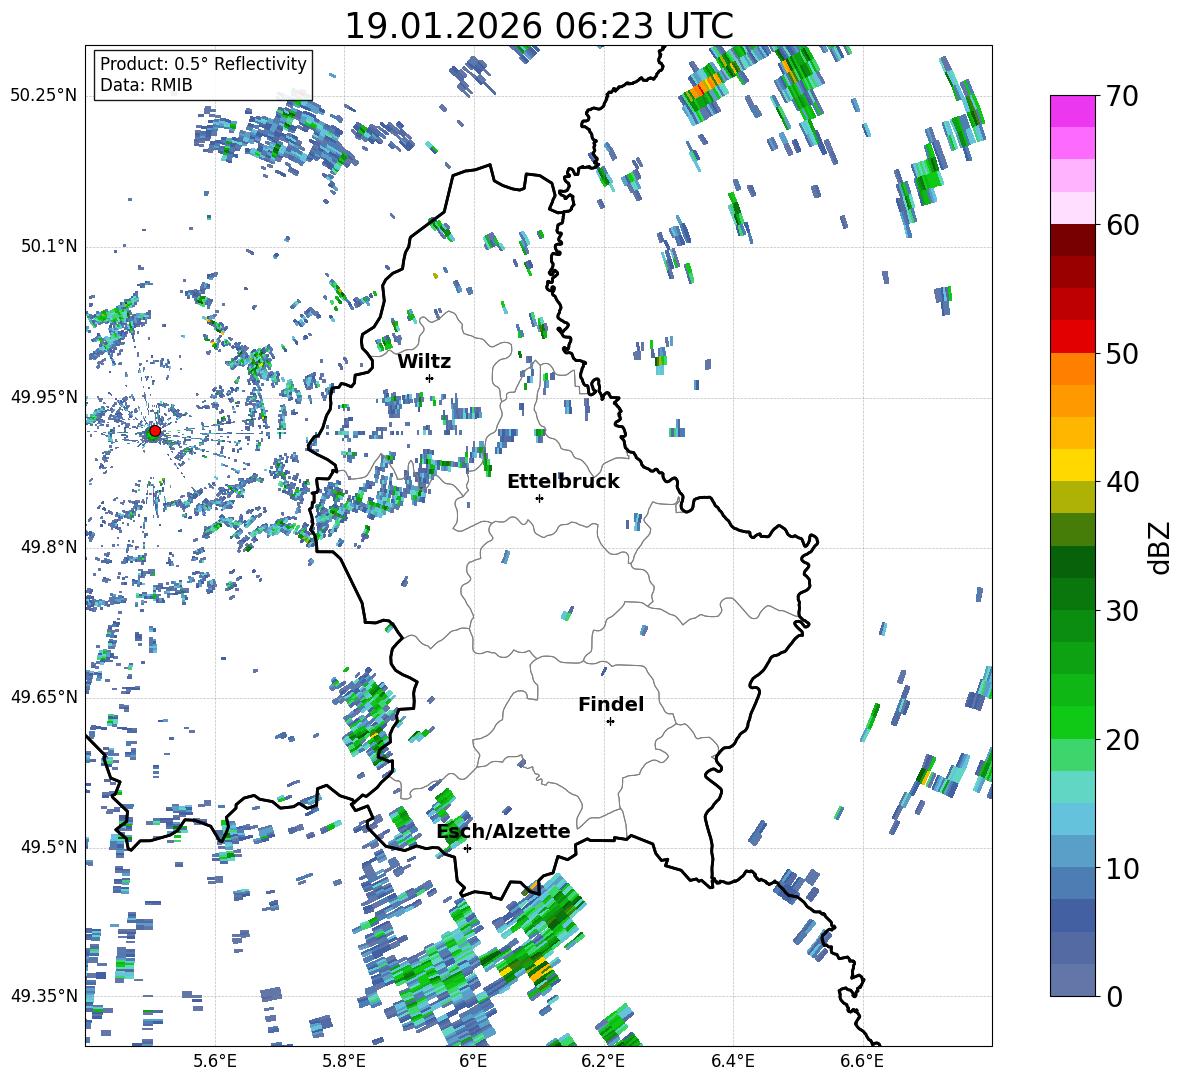Click the 6°E longitude label
Viewport: 1184px width, 1081px height.
click(473, 1062)
